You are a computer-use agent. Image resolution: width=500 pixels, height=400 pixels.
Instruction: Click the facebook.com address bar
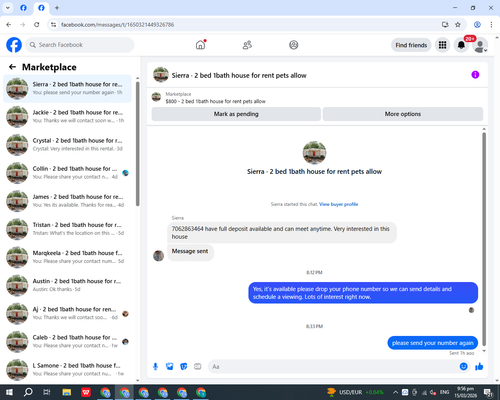247,25
